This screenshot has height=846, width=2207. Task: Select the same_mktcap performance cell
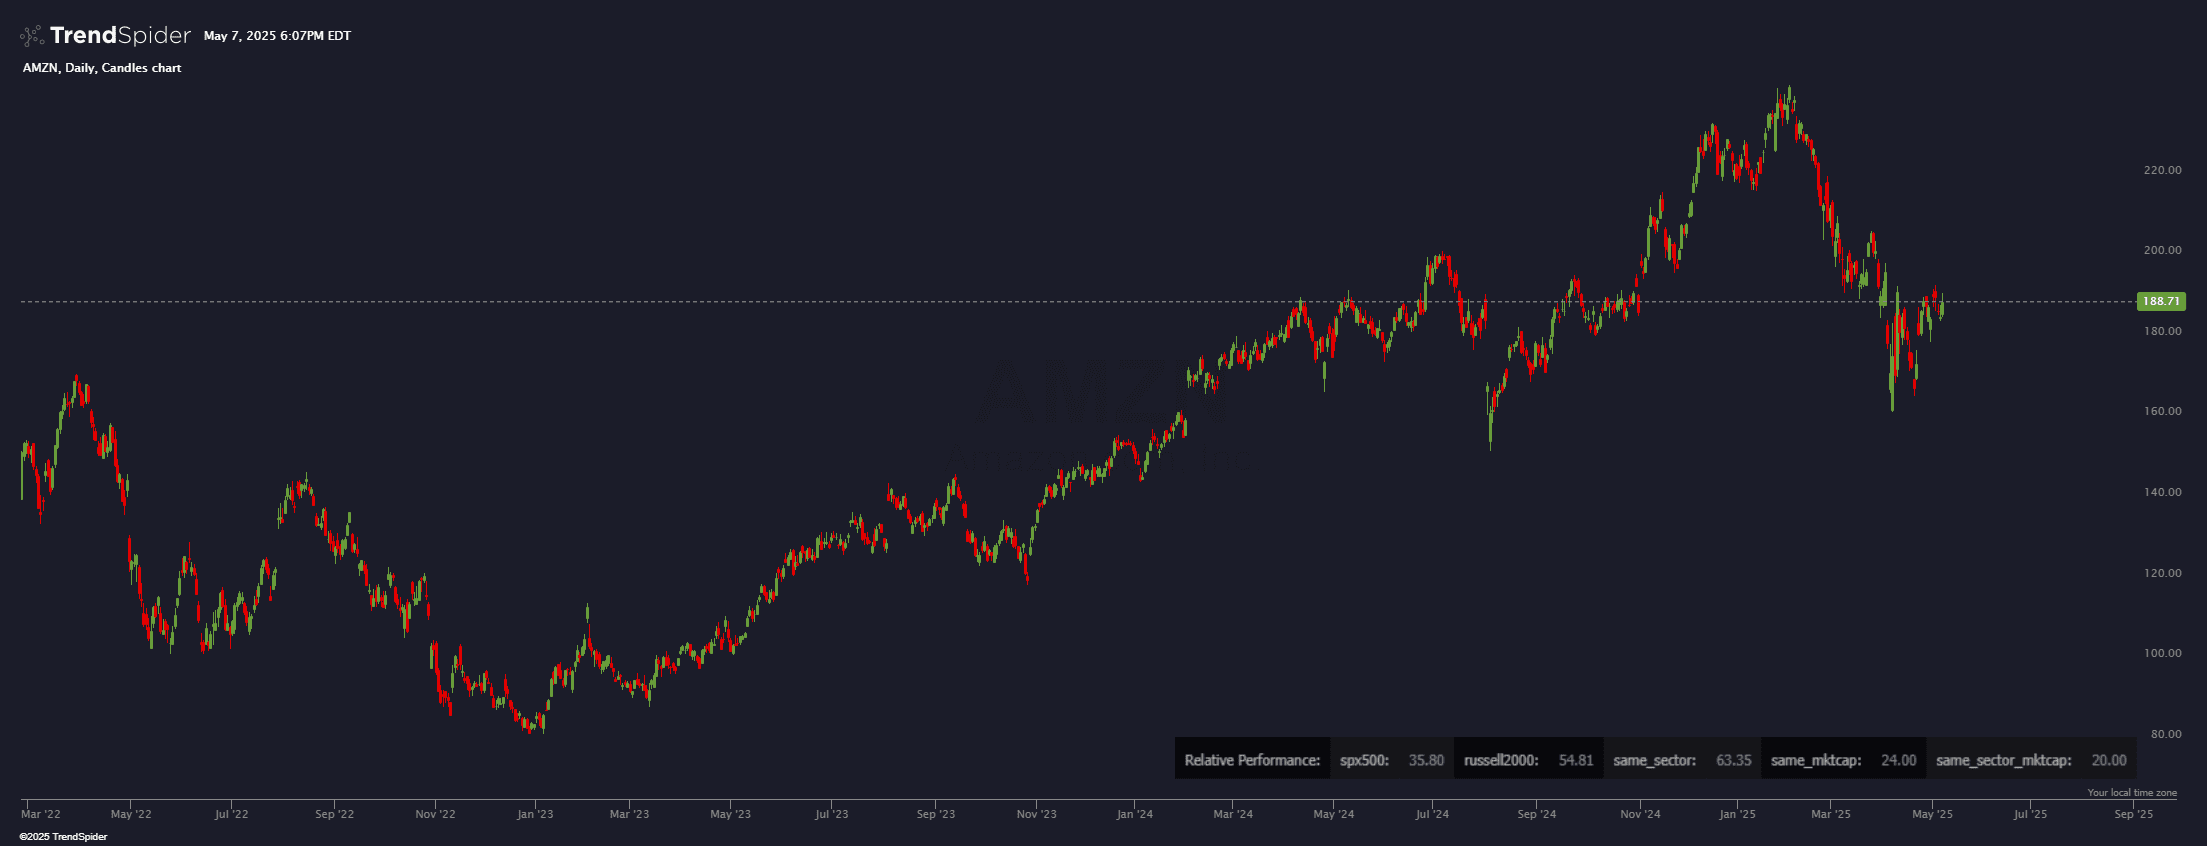[1842, 760]
